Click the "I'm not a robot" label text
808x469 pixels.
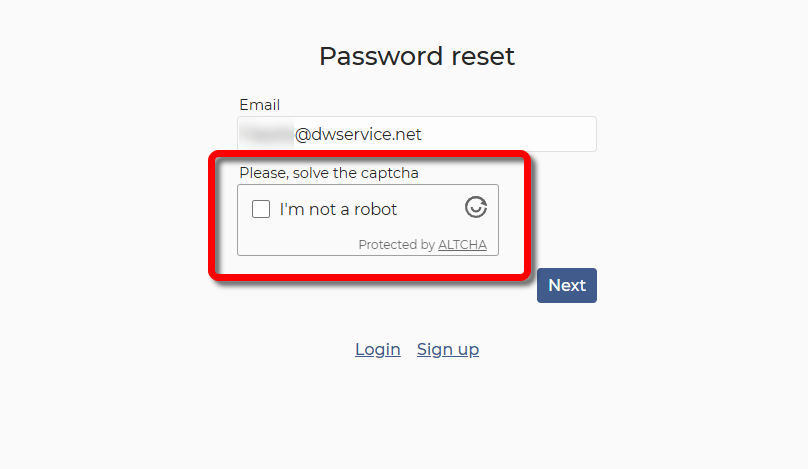coord(338,210)
